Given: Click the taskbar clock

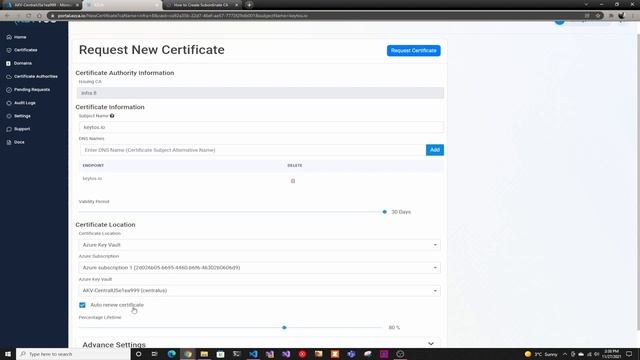Looking at the screenshot, I should 611,354.
